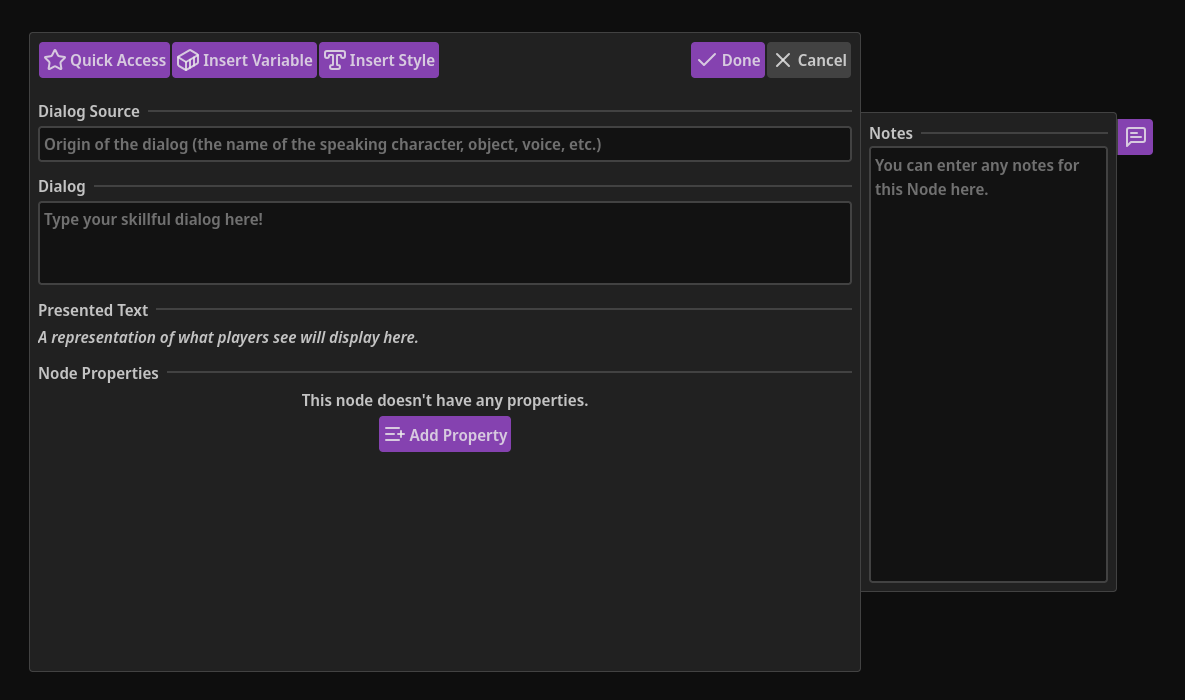Click the star icon on Quick Access
1185x700 pixels.
tap(55, 60)
